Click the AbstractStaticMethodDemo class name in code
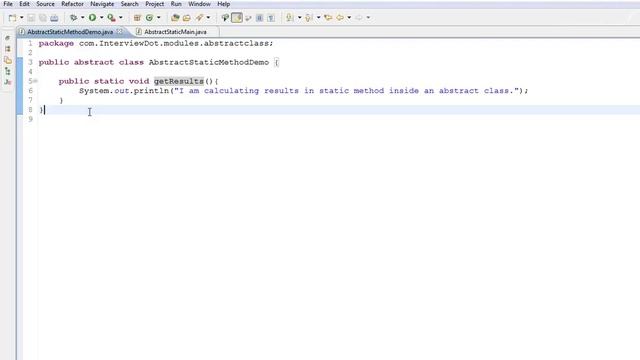Image resolution: width=640 pixels, height=360 pixels. click(209, 62)
